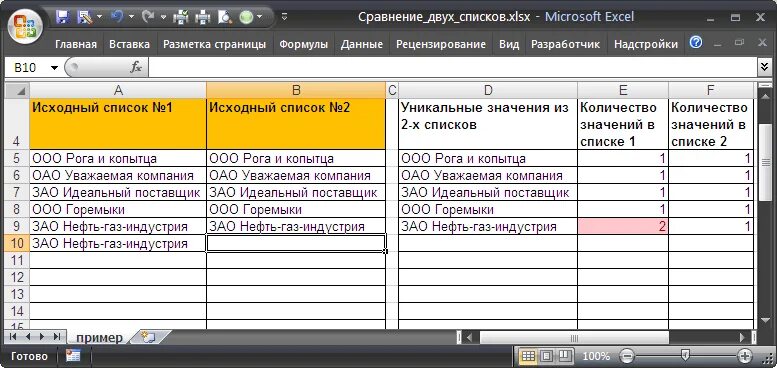Open the Customize Quick Access Toolbar menu
The width and height of the screenshot is (777, 368).
(x=284, y=18)
